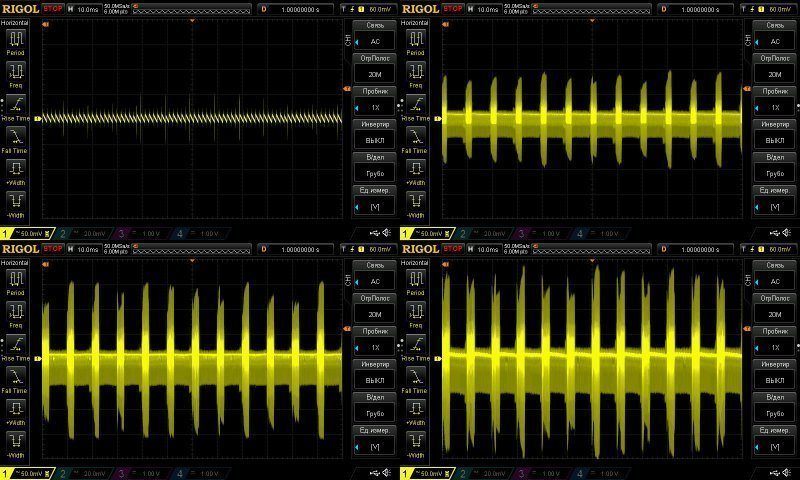Toggle the ОгрПолос 20M bandwidth limit in top-right scope
Screen dimensions: 800x480
pyautogui.click(x=775, y=69)
